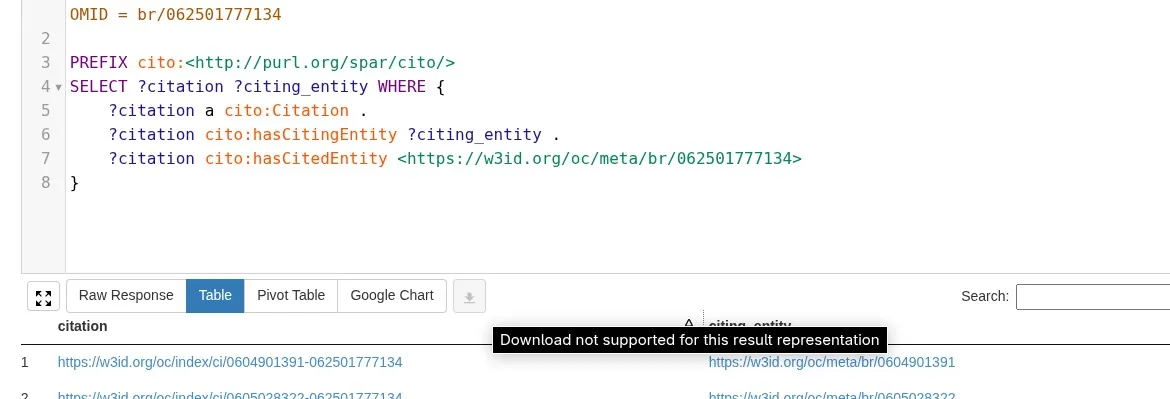Screen dimensions: 1170x399
Task: Select the Table results tab
Action: click(x=215, y=295)
